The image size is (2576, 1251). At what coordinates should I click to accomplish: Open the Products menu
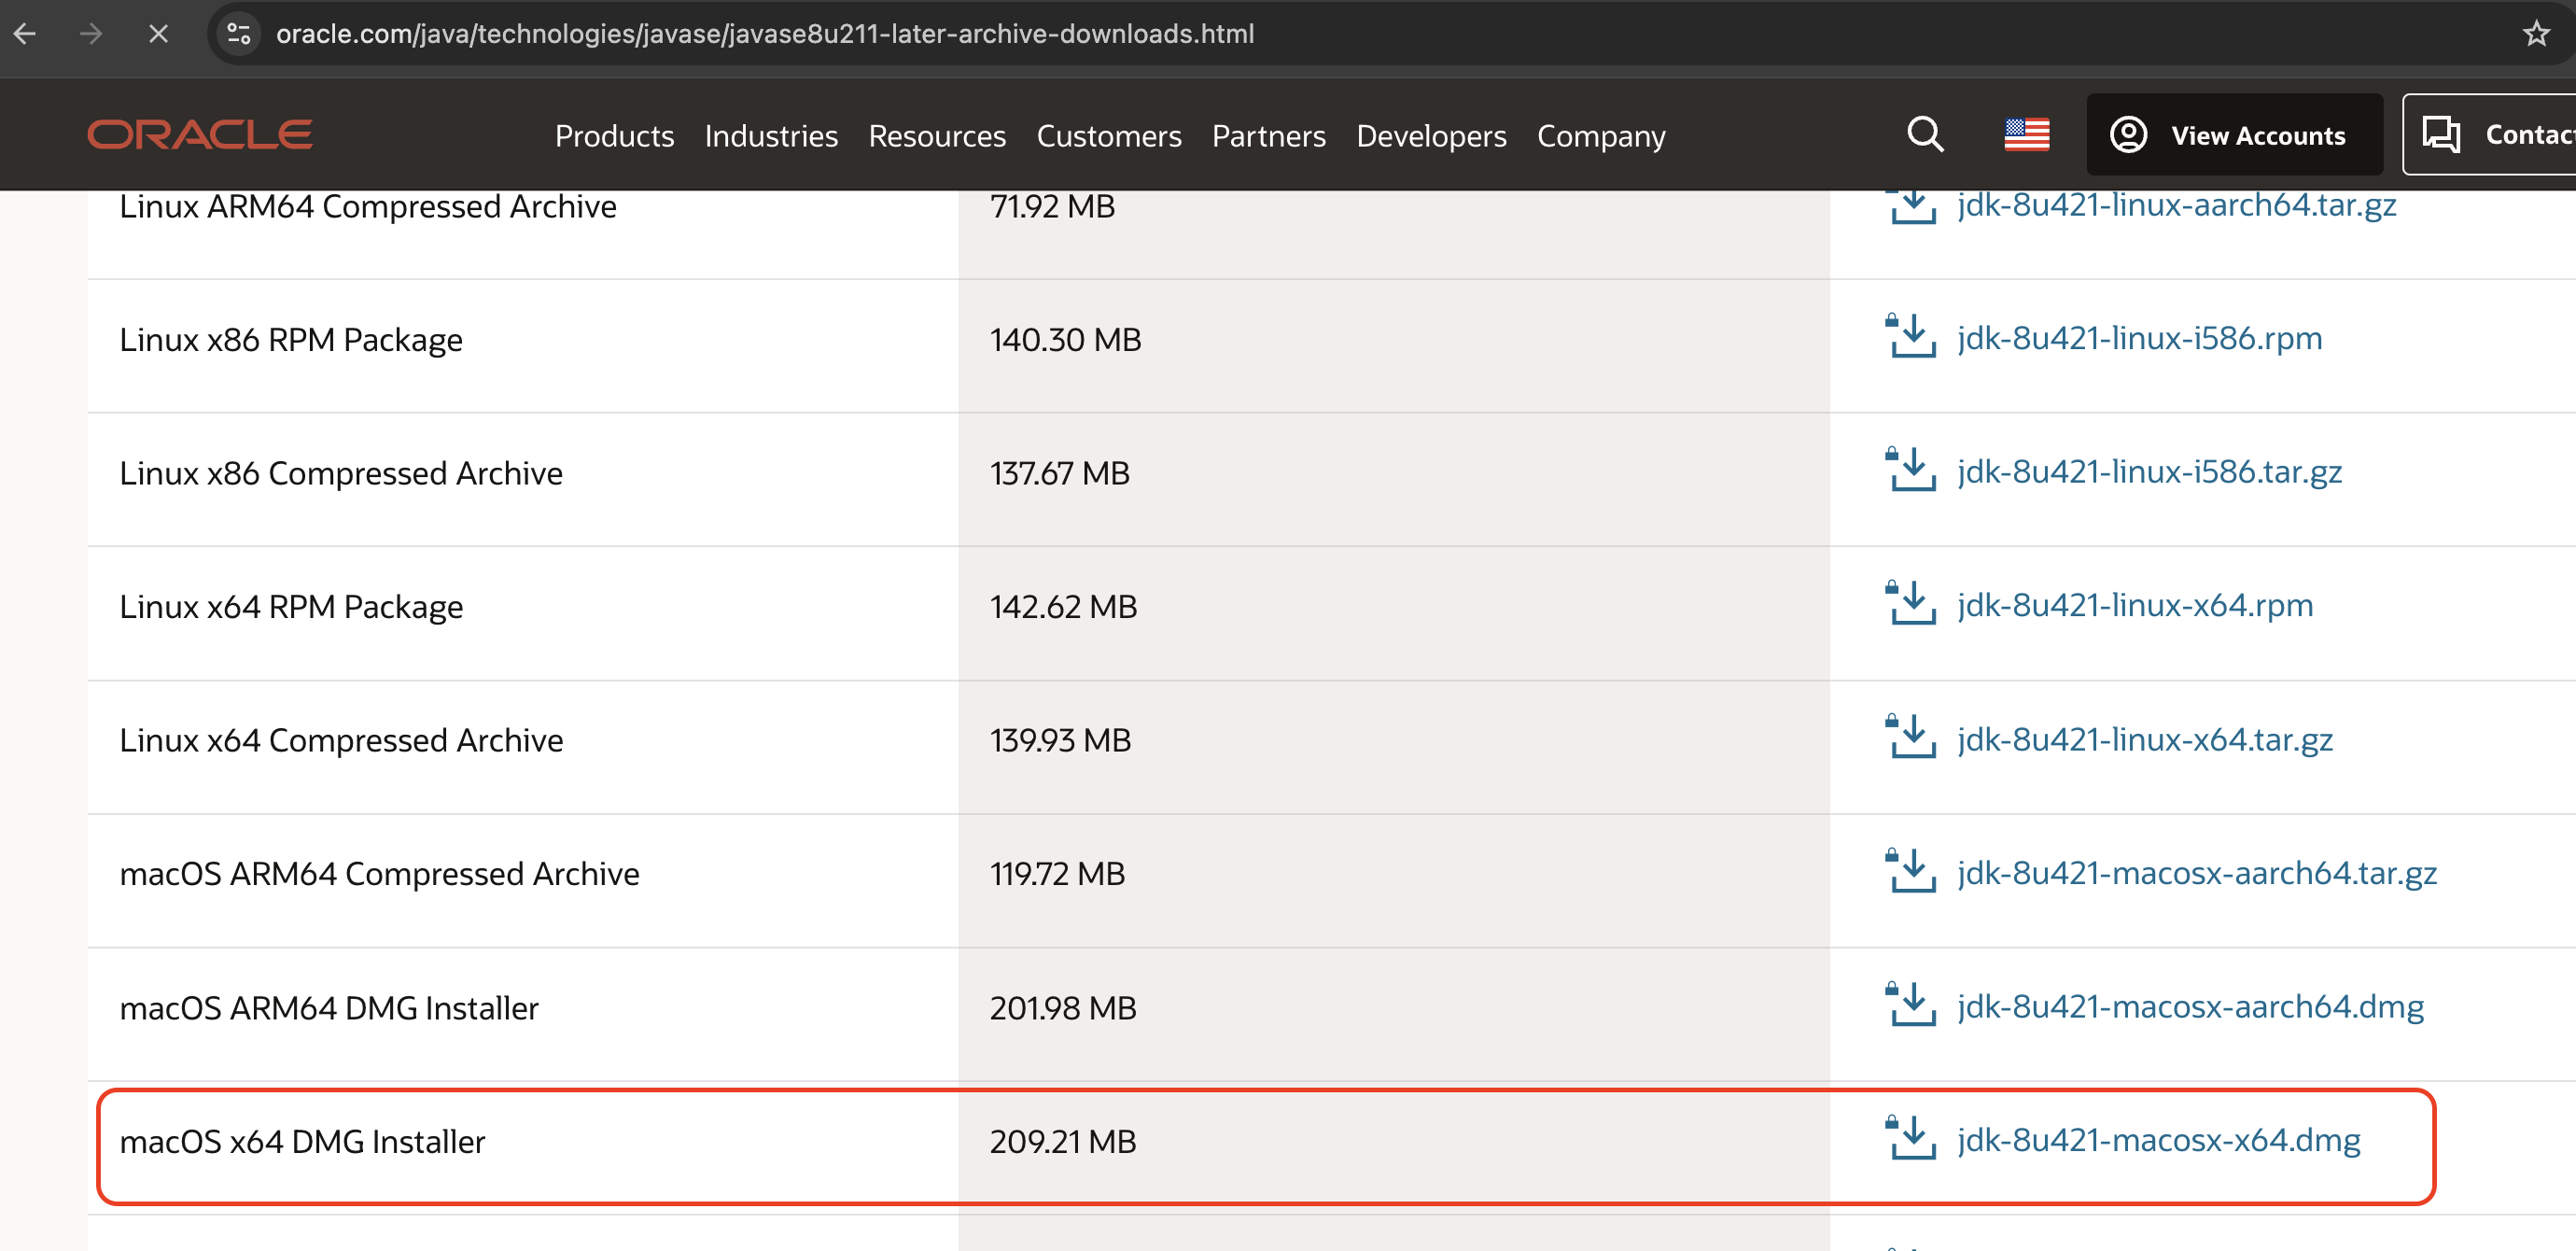pyautogui.click(x=614, y=136)
